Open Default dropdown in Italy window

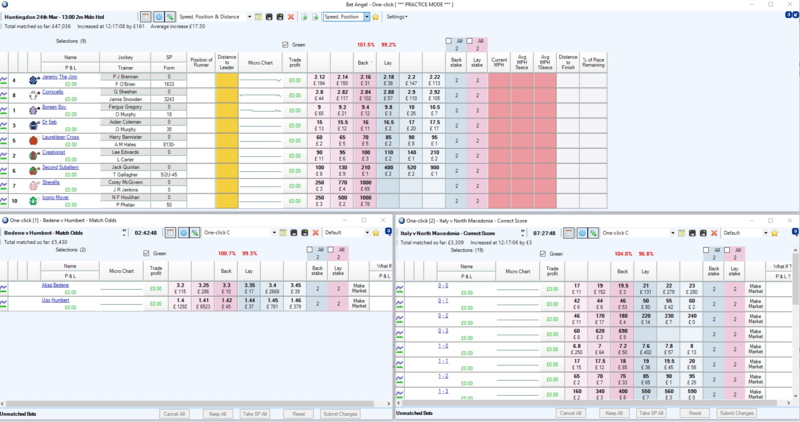[765, 233]
